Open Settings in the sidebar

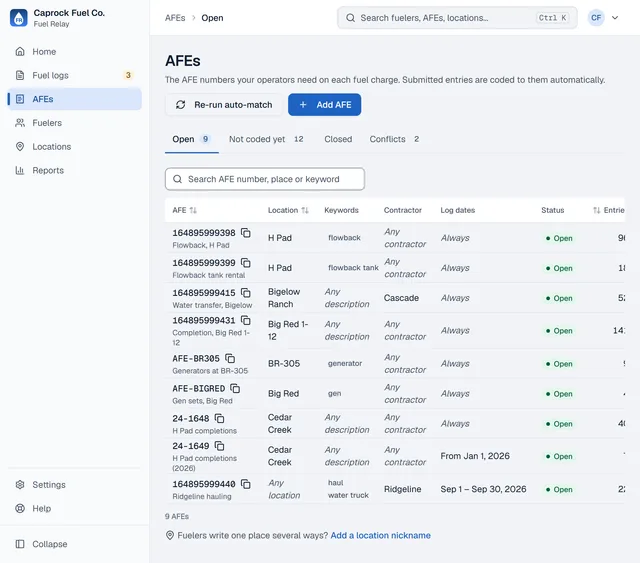(74, 485)
